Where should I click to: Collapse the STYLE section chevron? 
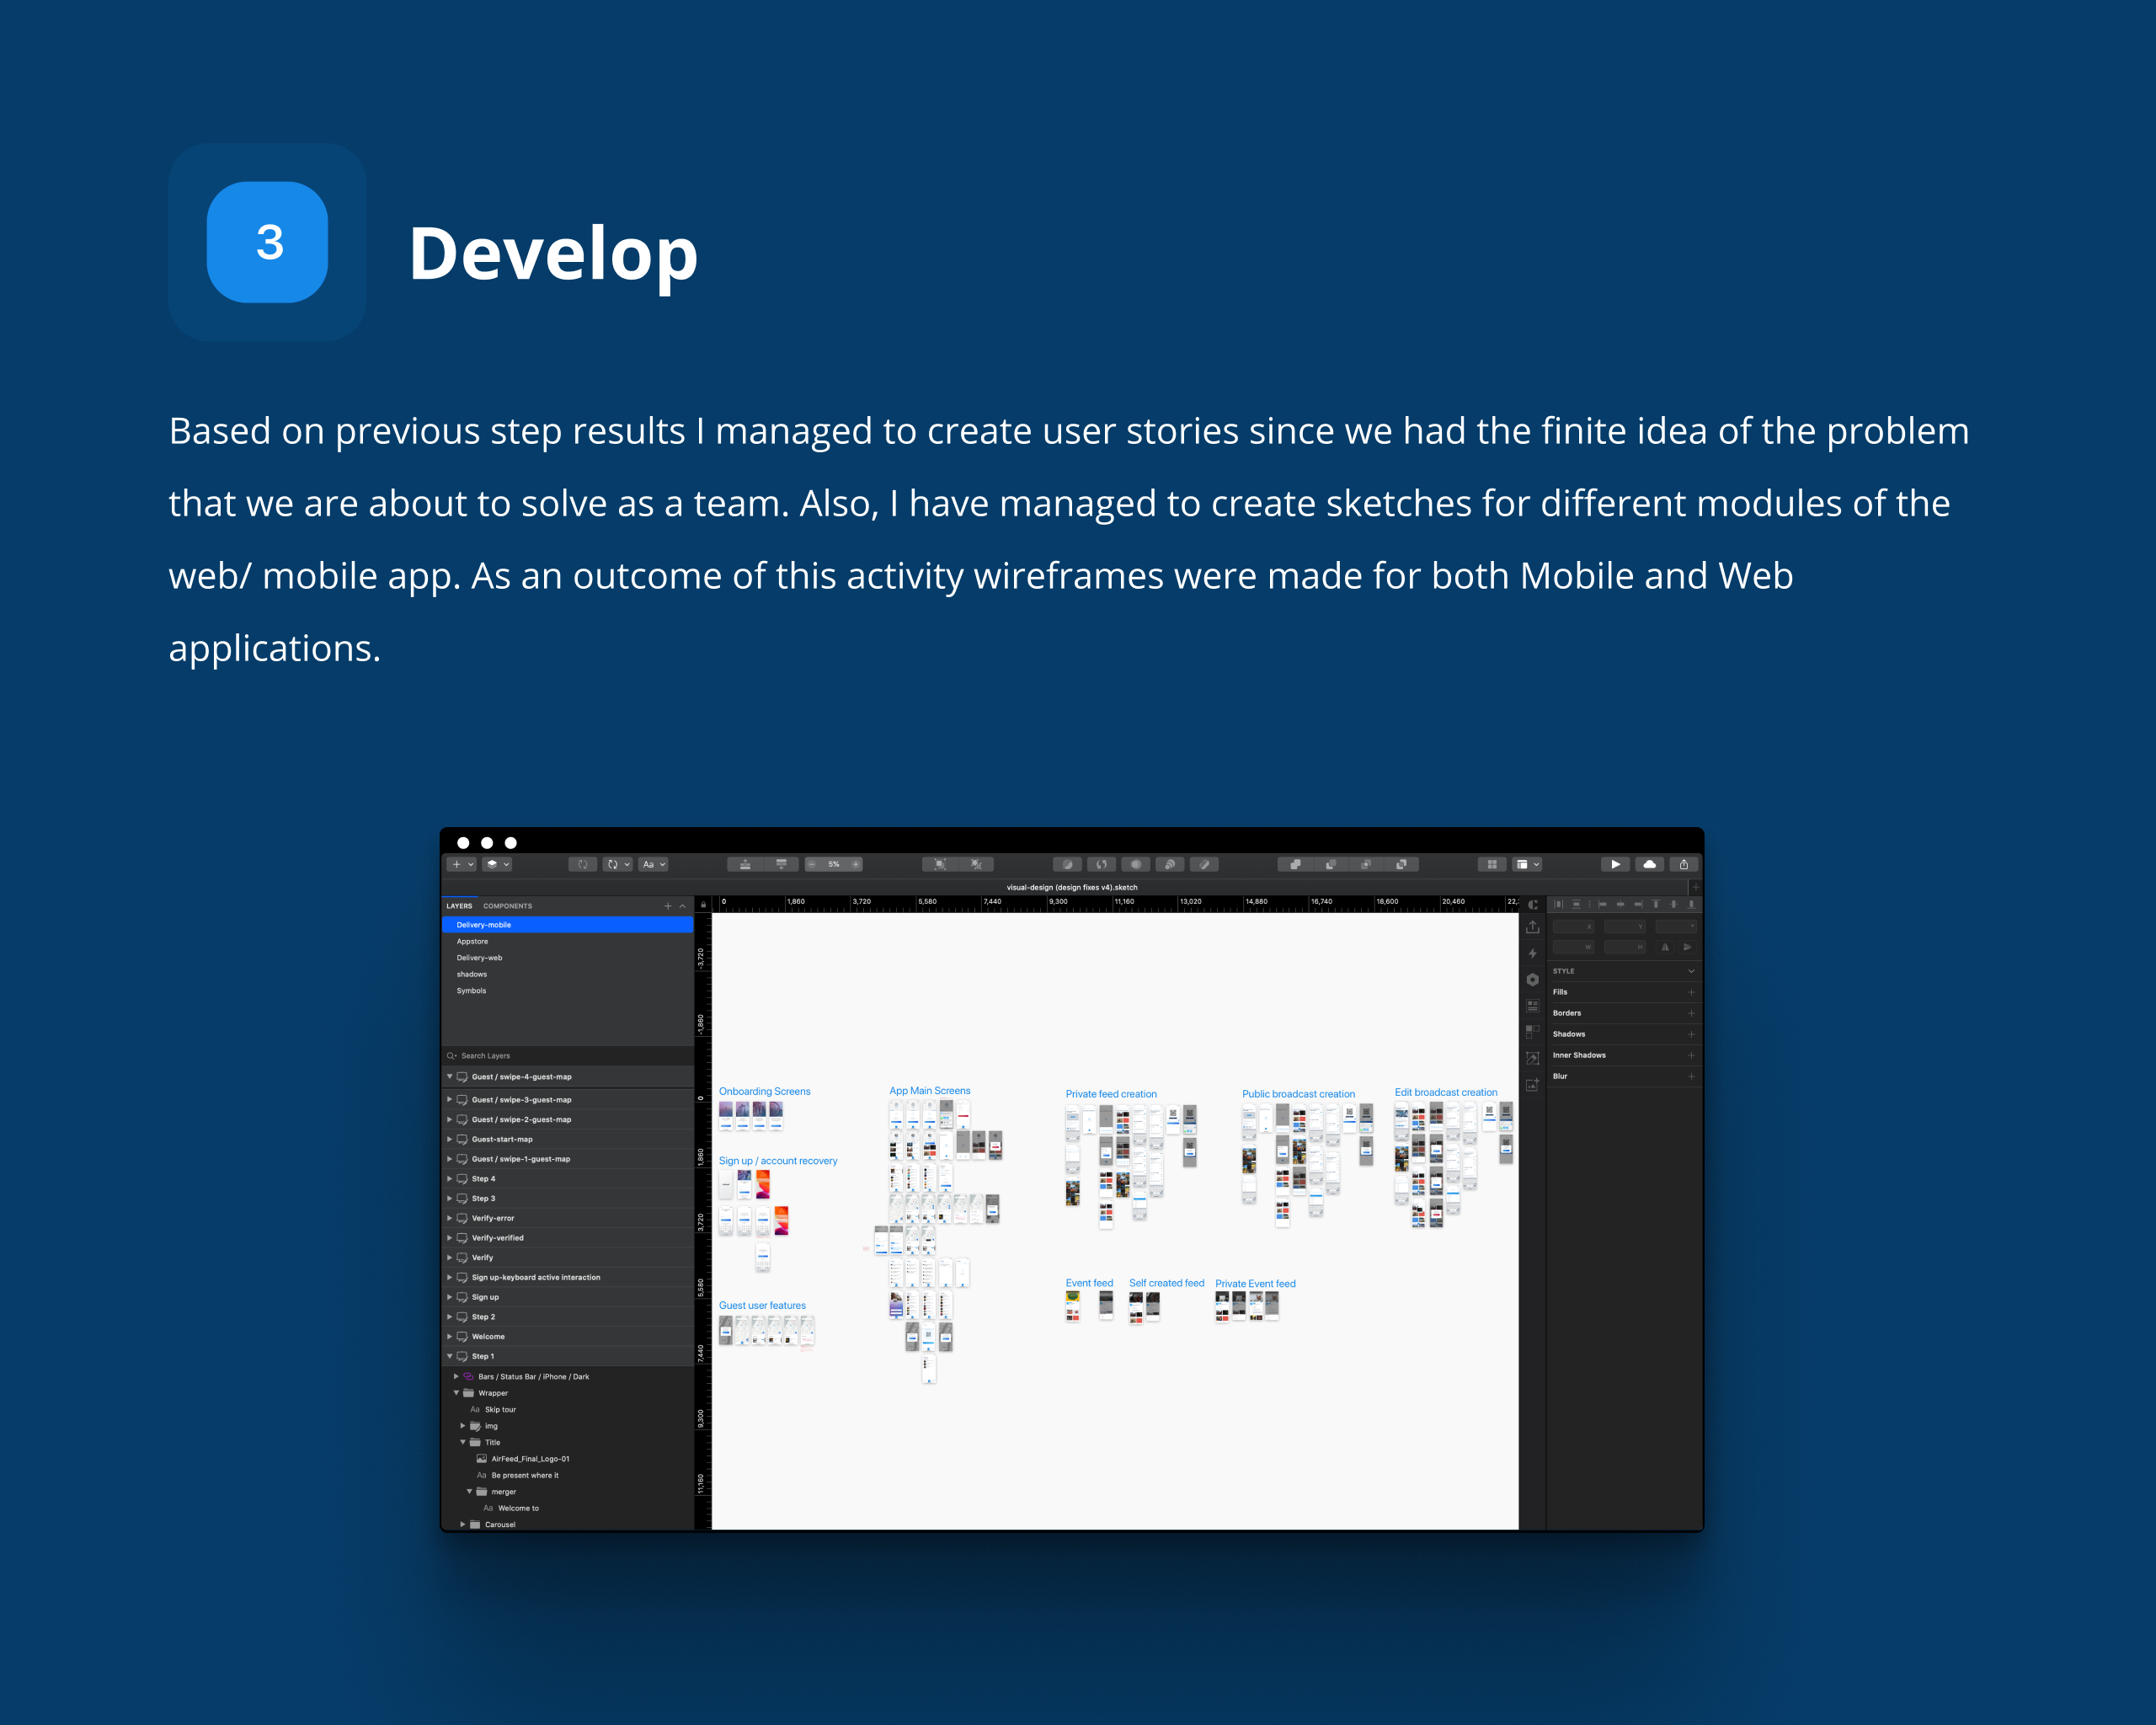[x=1691, y=971]
